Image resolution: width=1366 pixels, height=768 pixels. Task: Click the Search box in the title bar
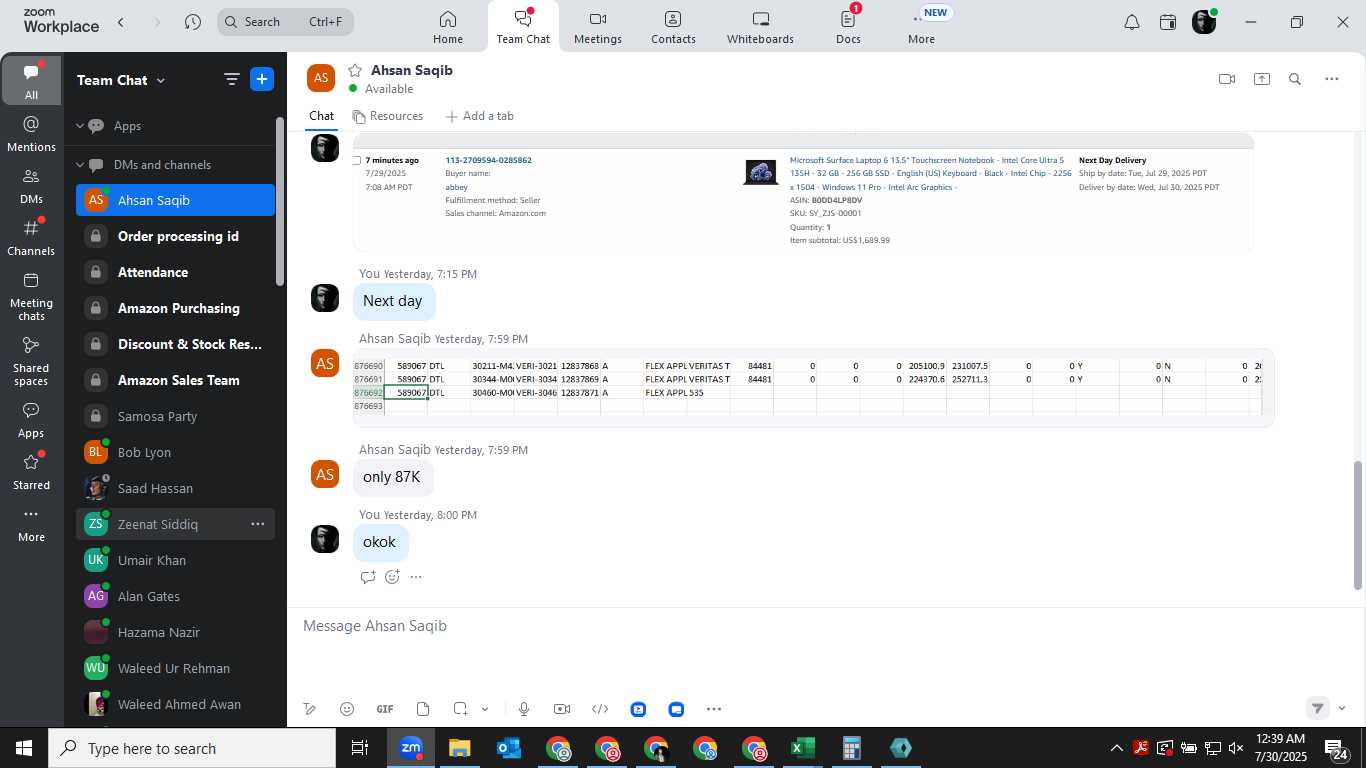tap(285, 22)
